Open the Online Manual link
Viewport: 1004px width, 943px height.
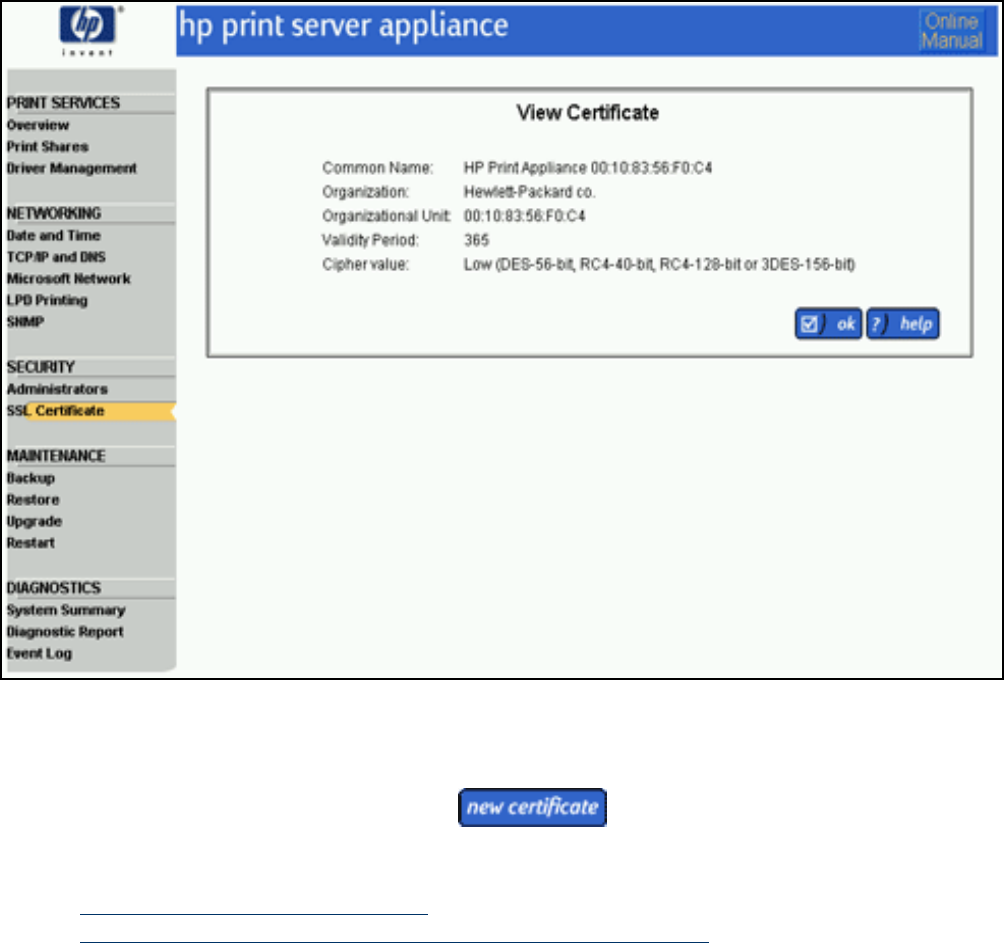[951, 31]
